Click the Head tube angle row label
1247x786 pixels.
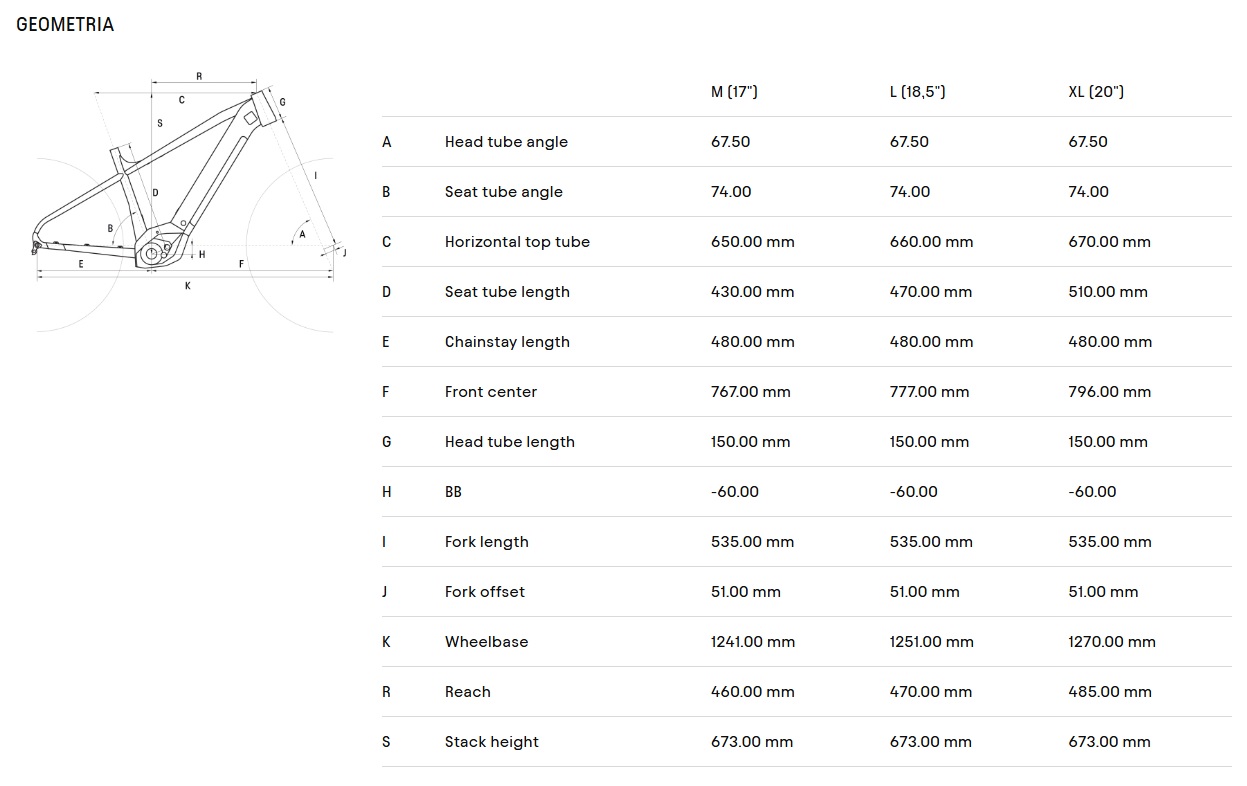(506, 142)
